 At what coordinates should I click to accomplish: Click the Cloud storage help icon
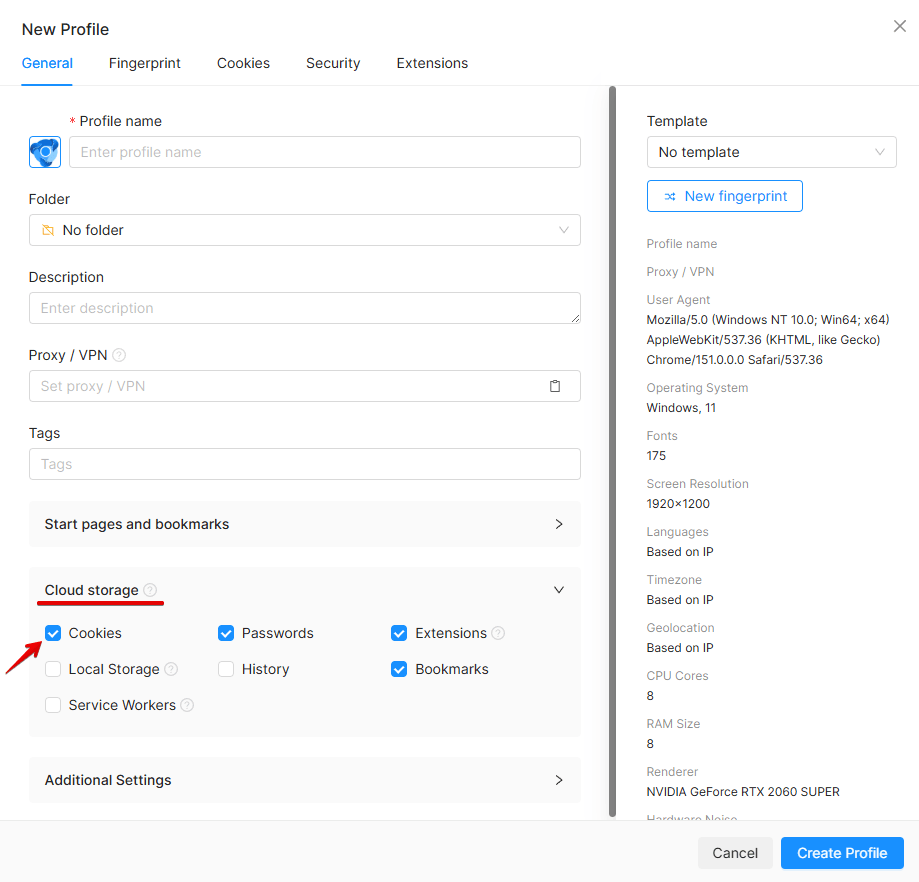pyautogui.click(x=150, y=590)
